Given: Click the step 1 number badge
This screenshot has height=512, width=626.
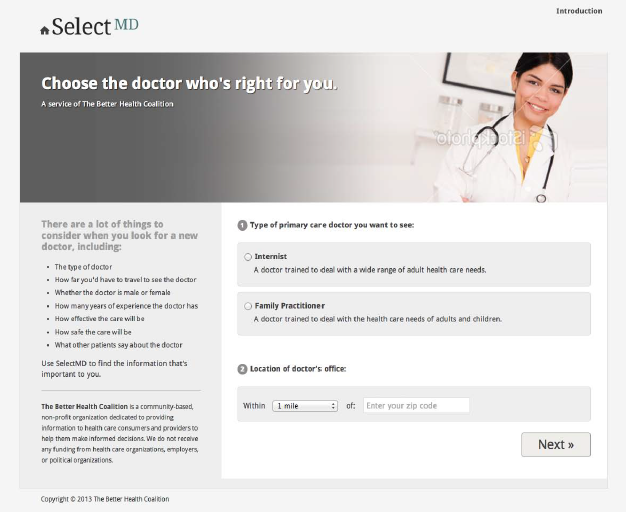Looking at the screenshot, I should pos(242,225).
